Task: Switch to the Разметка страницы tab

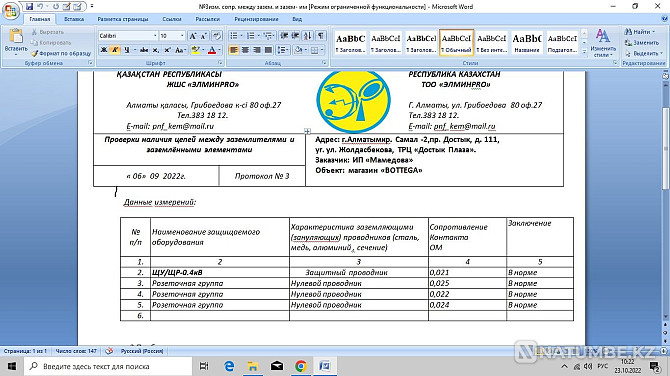Action: (123, 19)
